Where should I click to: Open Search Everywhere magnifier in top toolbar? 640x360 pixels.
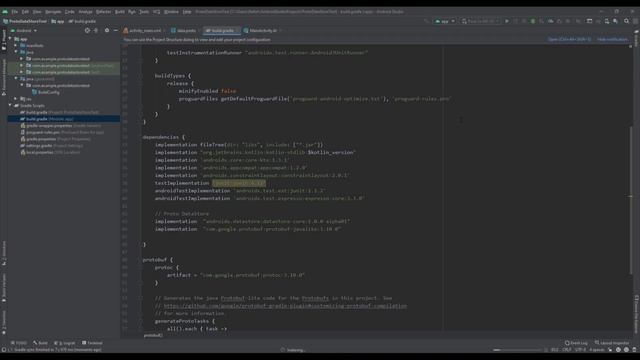pyautogui.click(x=626, y=21)
